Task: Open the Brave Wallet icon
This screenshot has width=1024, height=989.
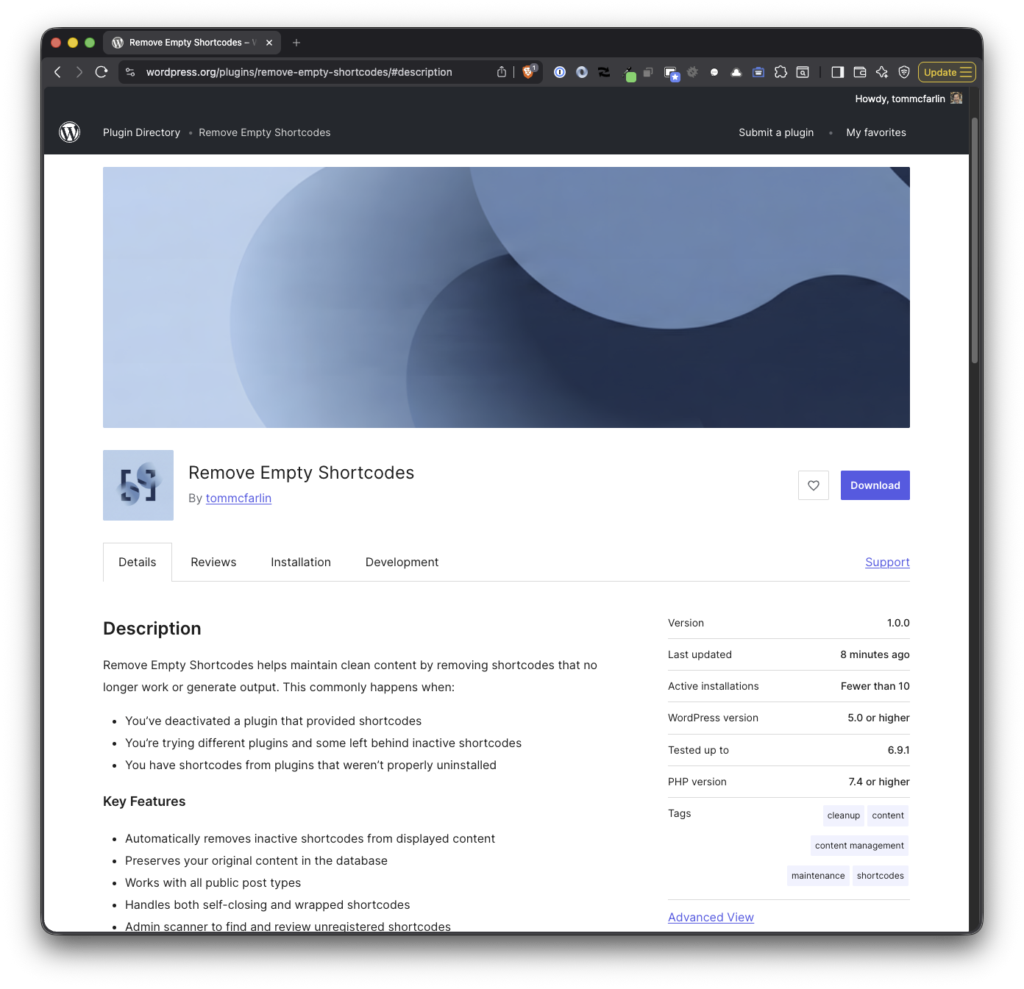Action: tap(859, 72)
